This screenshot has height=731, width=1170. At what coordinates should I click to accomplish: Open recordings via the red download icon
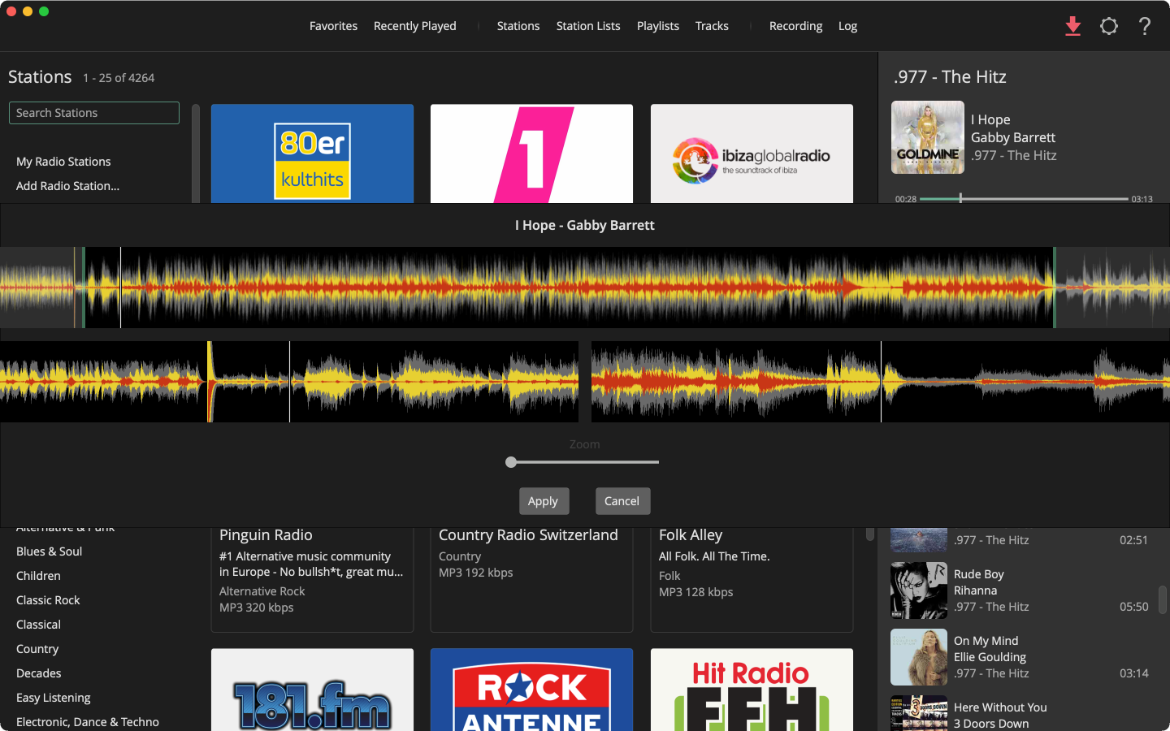click(x=1073, y=26)
